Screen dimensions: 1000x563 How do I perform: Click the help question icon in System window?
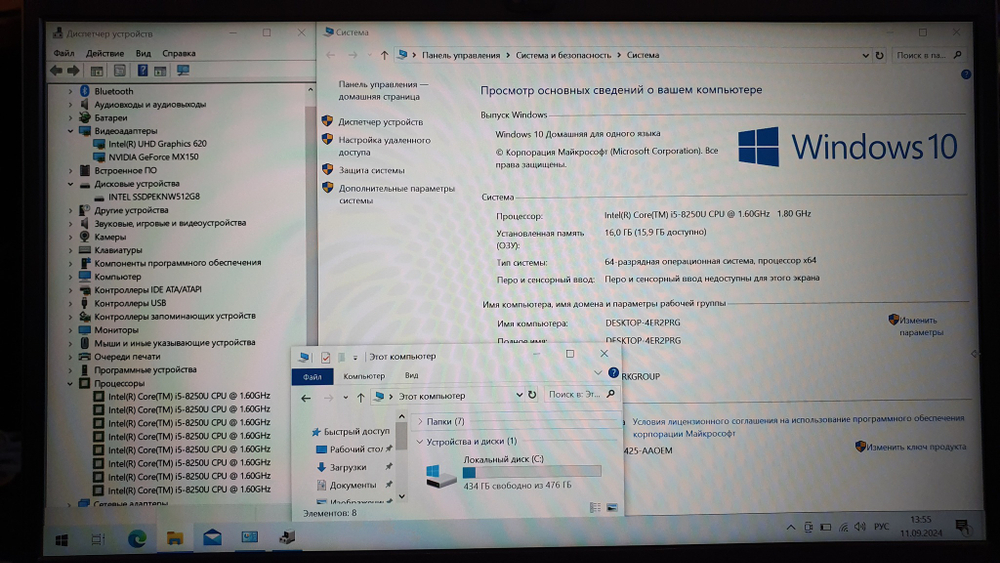click(x=966, y=75)
